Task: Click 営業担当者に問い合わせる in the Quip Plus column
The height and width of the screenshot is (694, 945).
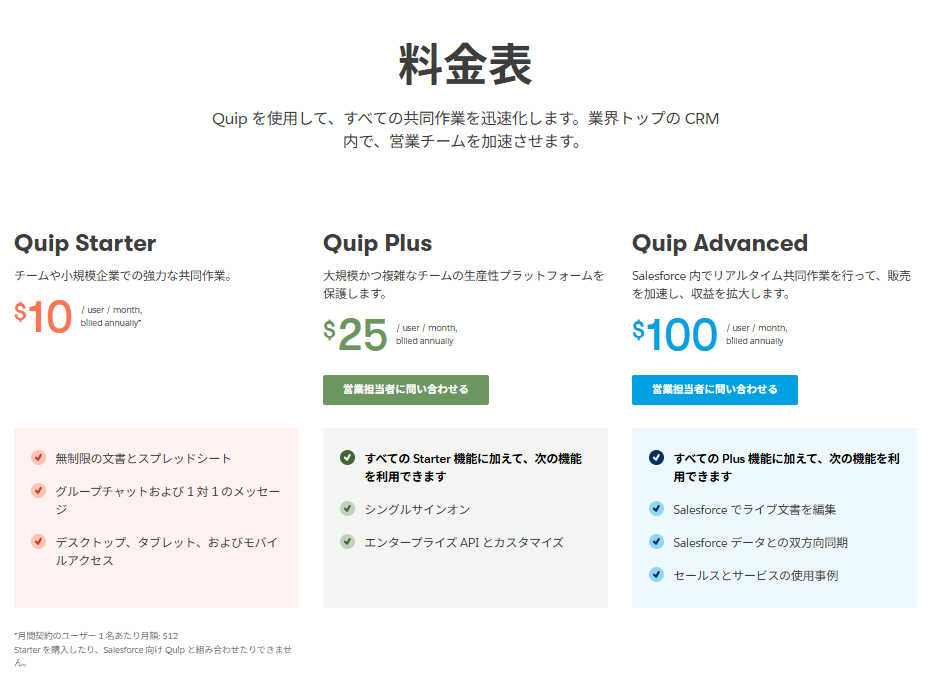Action: tap(406, 389)
